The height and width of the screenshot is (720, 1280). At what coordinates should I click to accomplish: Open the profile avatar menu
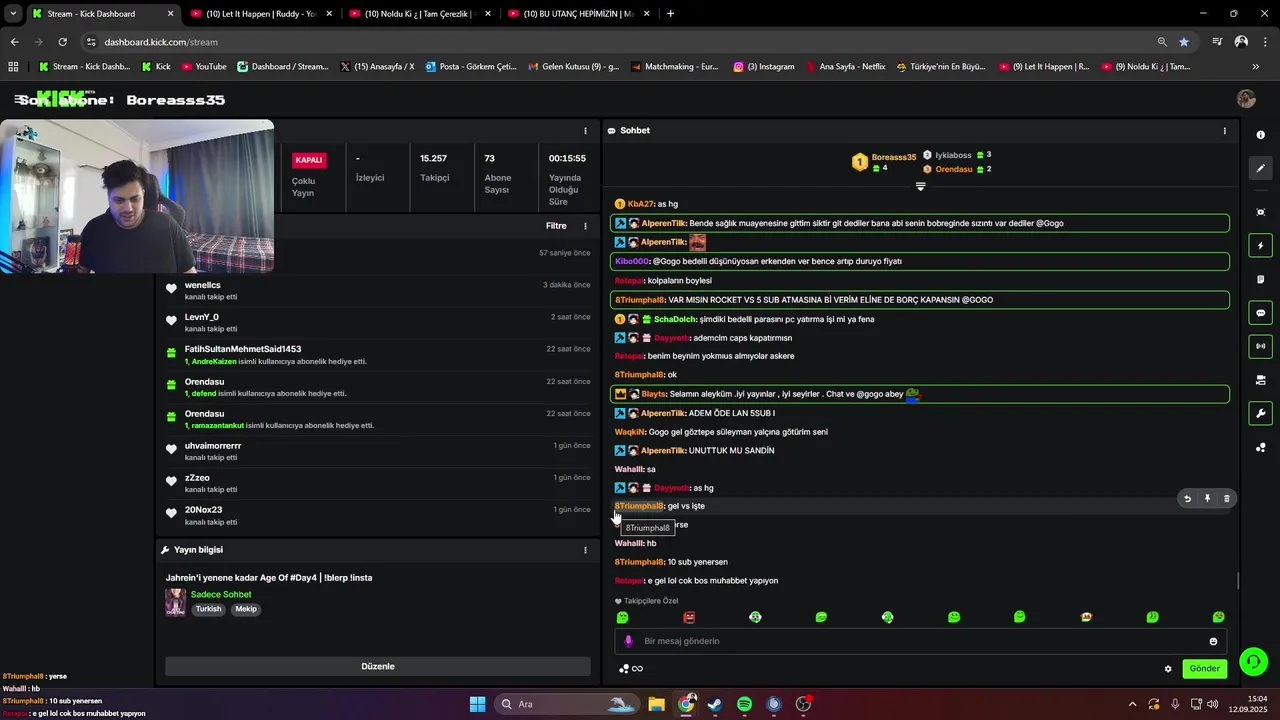[1246, 99]
